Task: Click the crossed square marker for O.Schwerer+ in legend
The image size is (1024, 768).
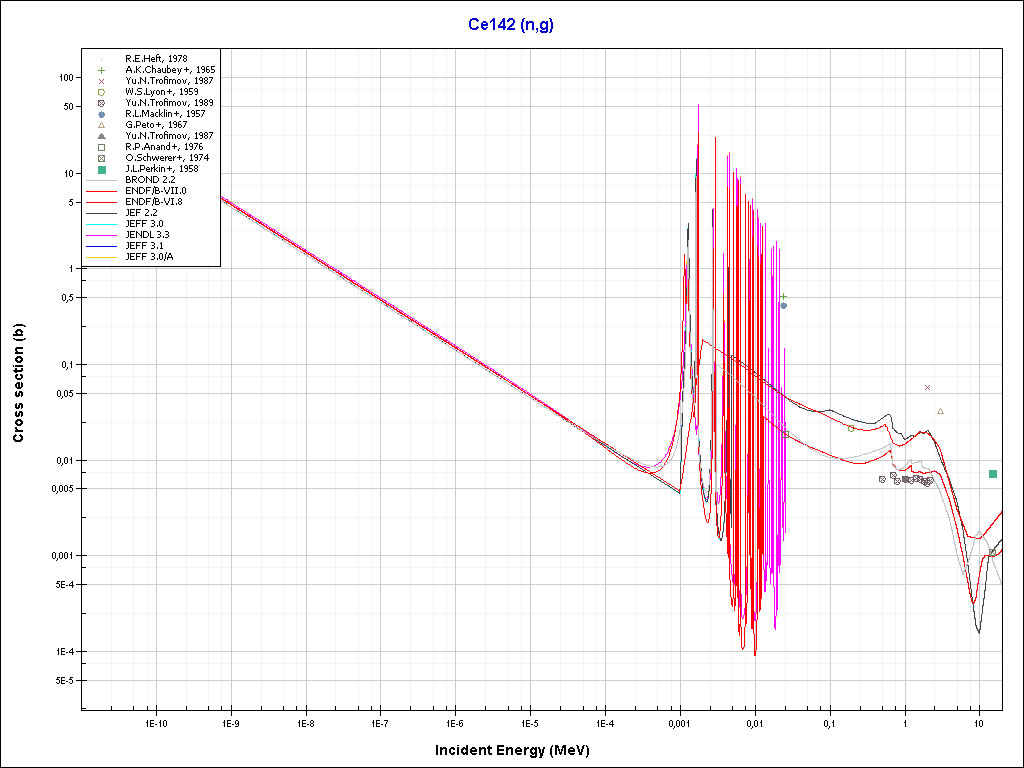Action: pos(102,158)
